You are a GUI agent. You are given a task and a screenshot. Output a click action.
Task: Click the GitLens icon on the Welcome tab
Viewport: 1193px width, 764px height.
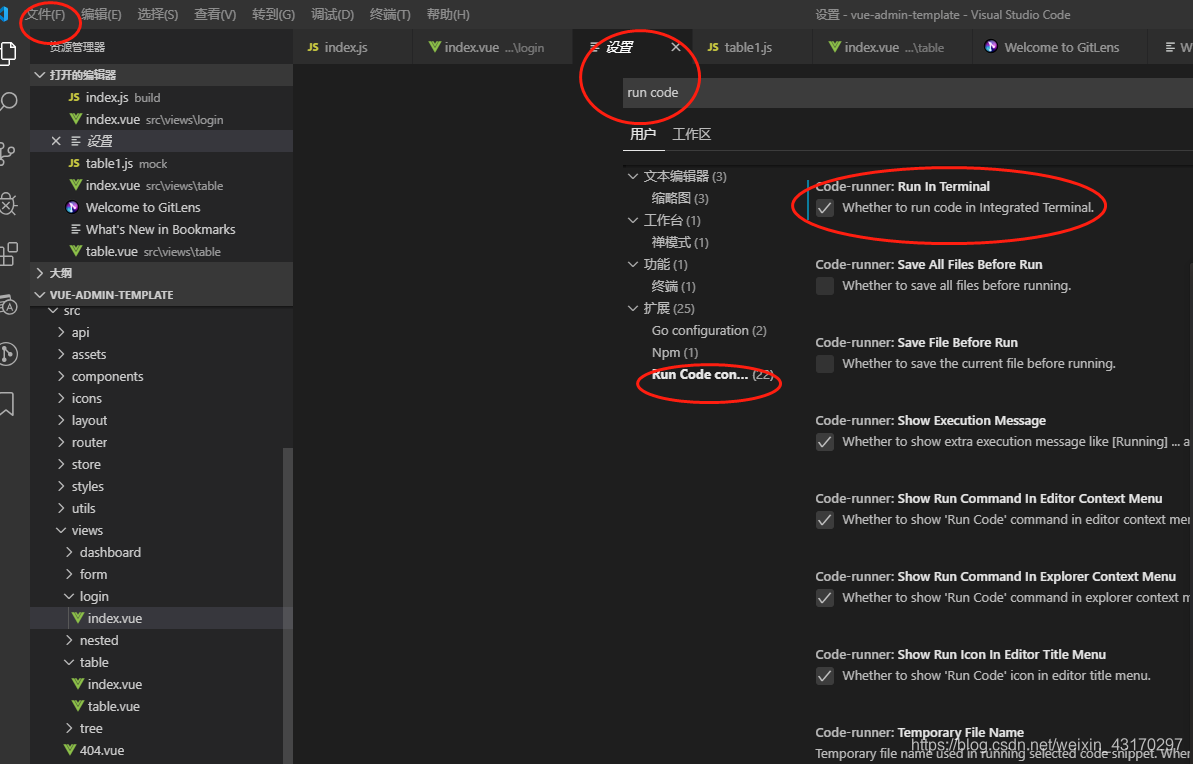[991, 47]
